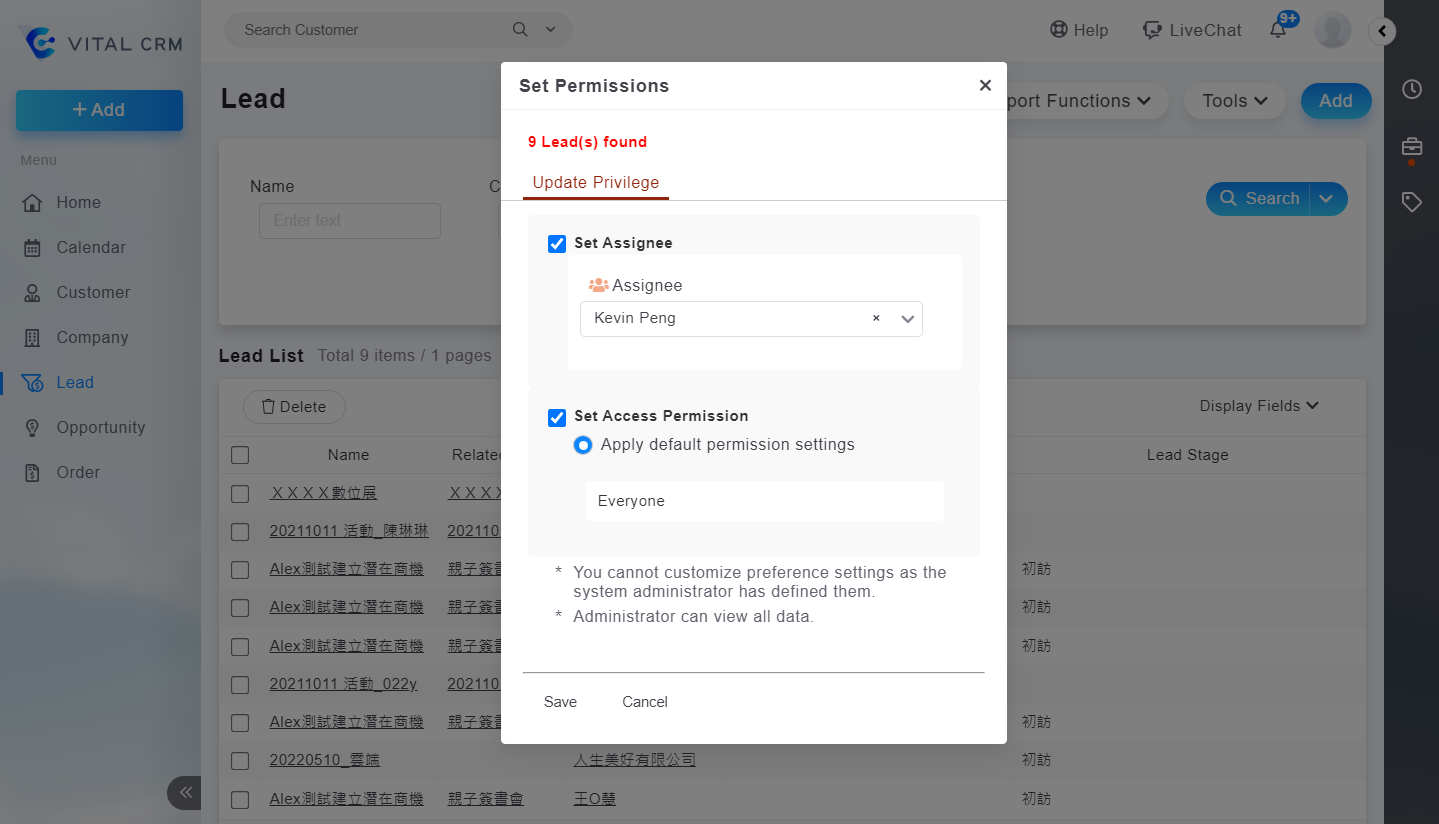Viewport: 1439px width, 824px height.
Task: Open the history clock icon in right panel
Action: [1411, 89]
